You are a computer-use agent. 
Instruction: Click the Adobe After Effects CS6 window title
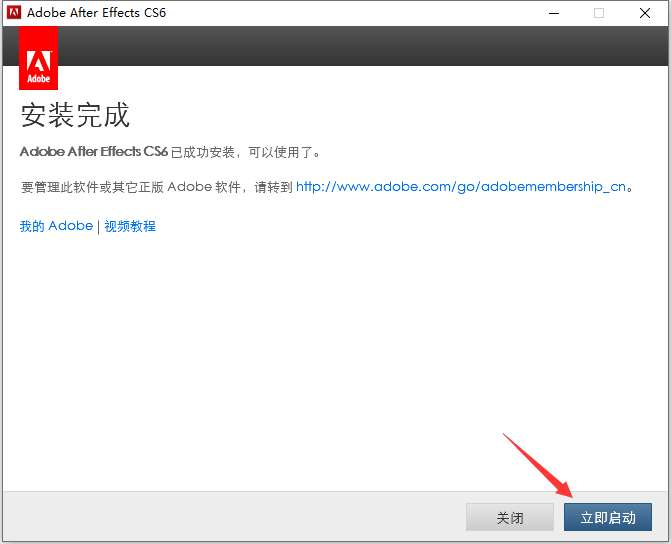96,12
